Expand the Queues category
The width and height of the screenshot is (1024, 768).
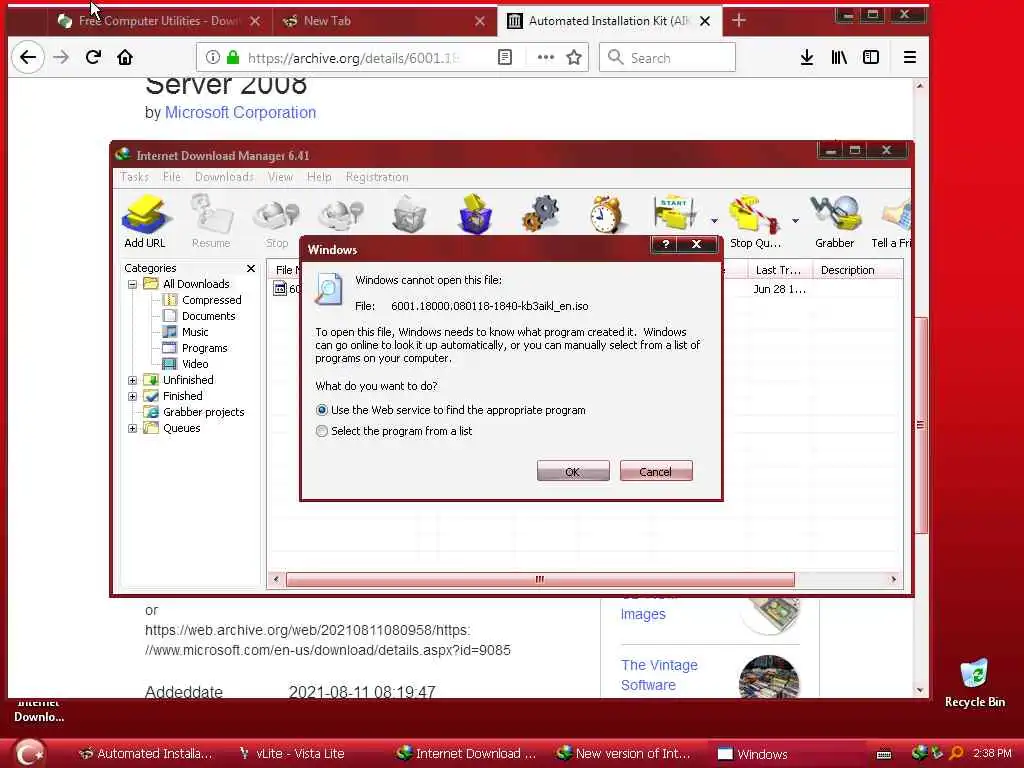click(x=133, y=428)
